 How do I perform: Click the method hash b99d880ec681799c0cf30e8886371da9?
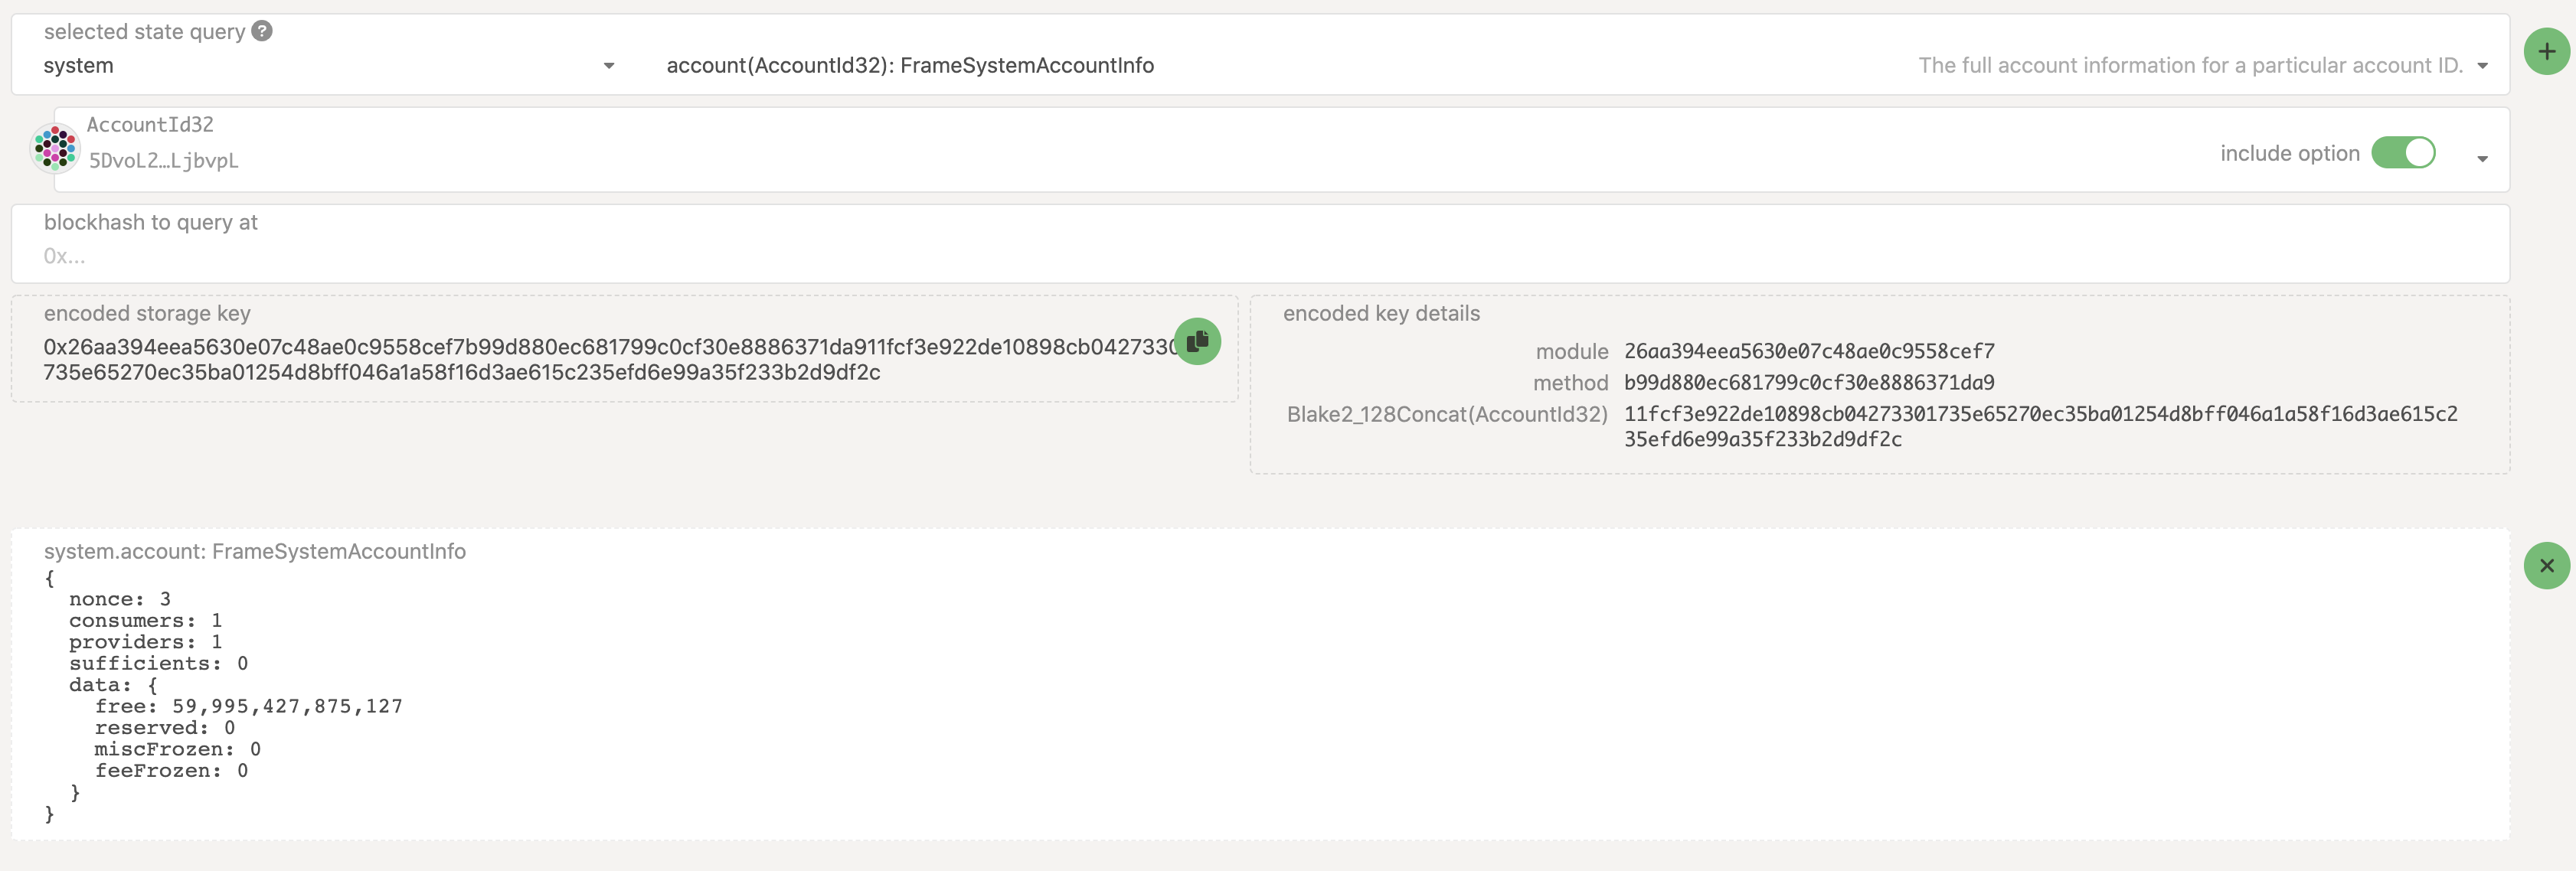click(1809, 382)
